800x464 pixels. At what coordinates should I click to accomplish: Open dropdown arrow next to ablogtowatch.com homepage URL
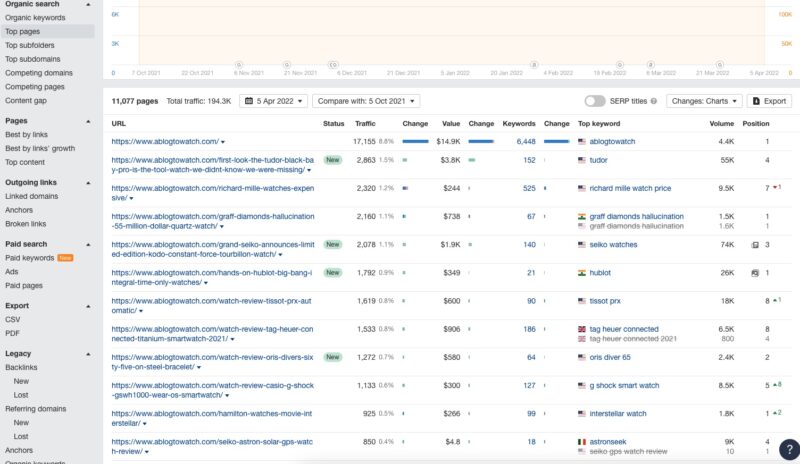(223, 142)
